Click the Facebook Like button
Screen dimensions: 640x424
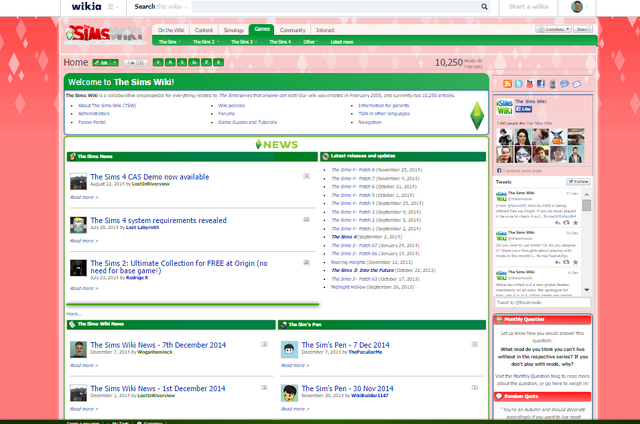pyautogui.click(x=523, y=109)
